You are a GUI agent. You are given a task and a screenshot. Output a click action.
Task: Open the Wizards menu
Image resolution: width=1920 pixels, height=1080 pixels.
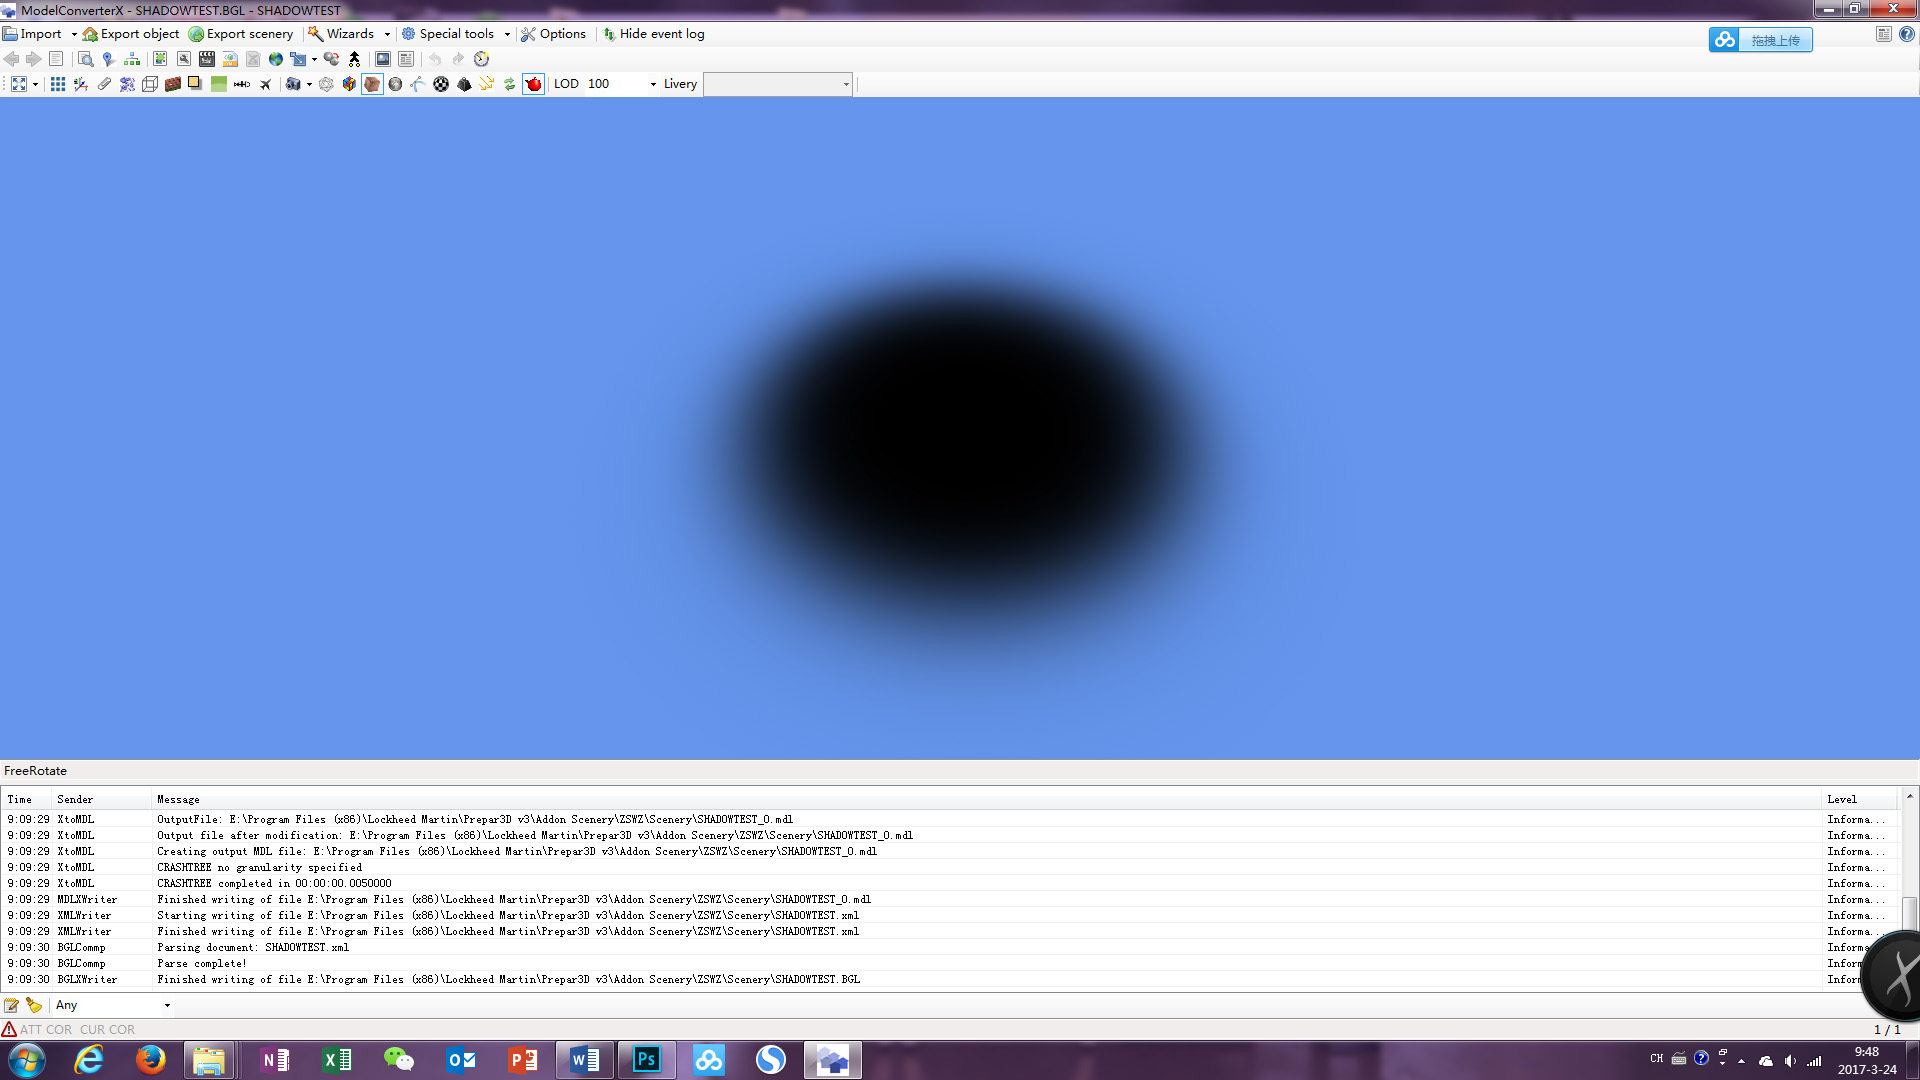(x=349, y=34)
